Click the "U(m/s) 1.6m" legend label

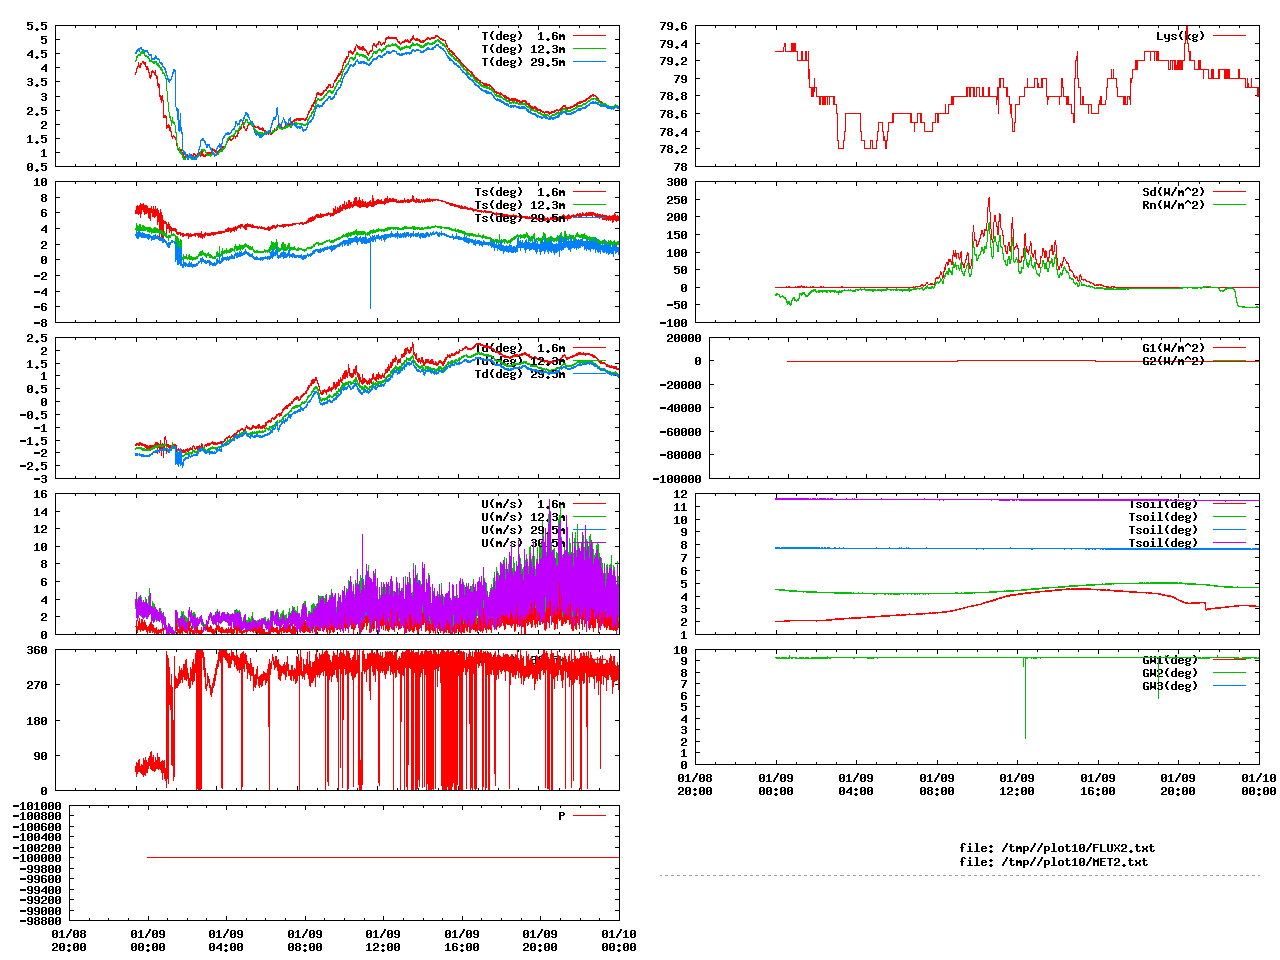(523, 504)
